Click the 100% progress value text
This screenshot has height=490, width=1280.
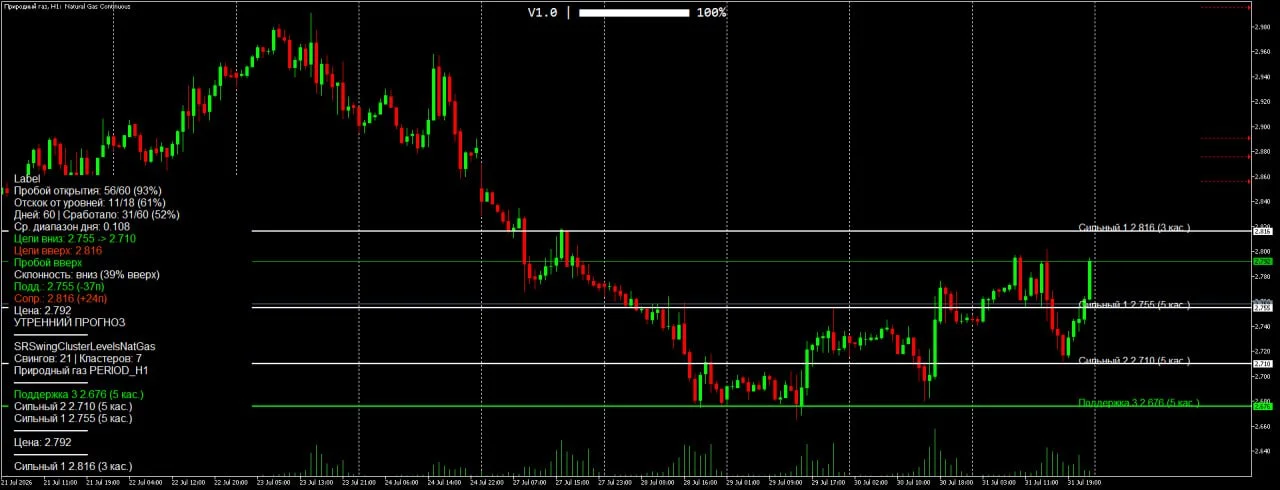pos(711,13)
